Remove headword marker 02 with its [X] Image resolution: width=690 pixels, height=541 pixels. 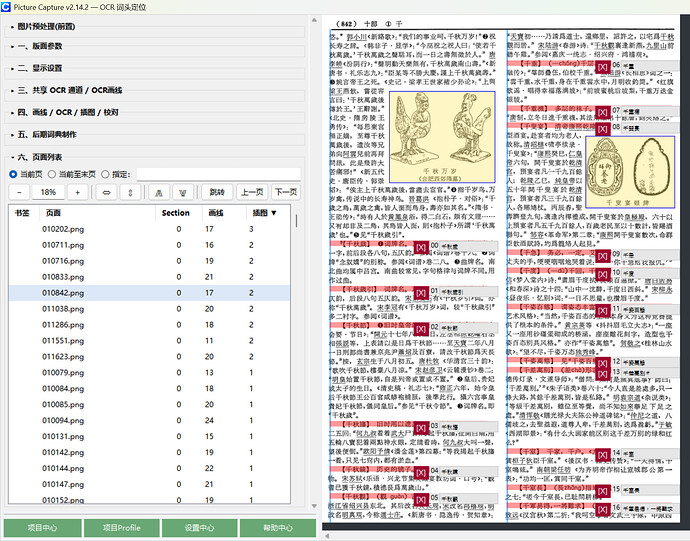pos(421,329)
